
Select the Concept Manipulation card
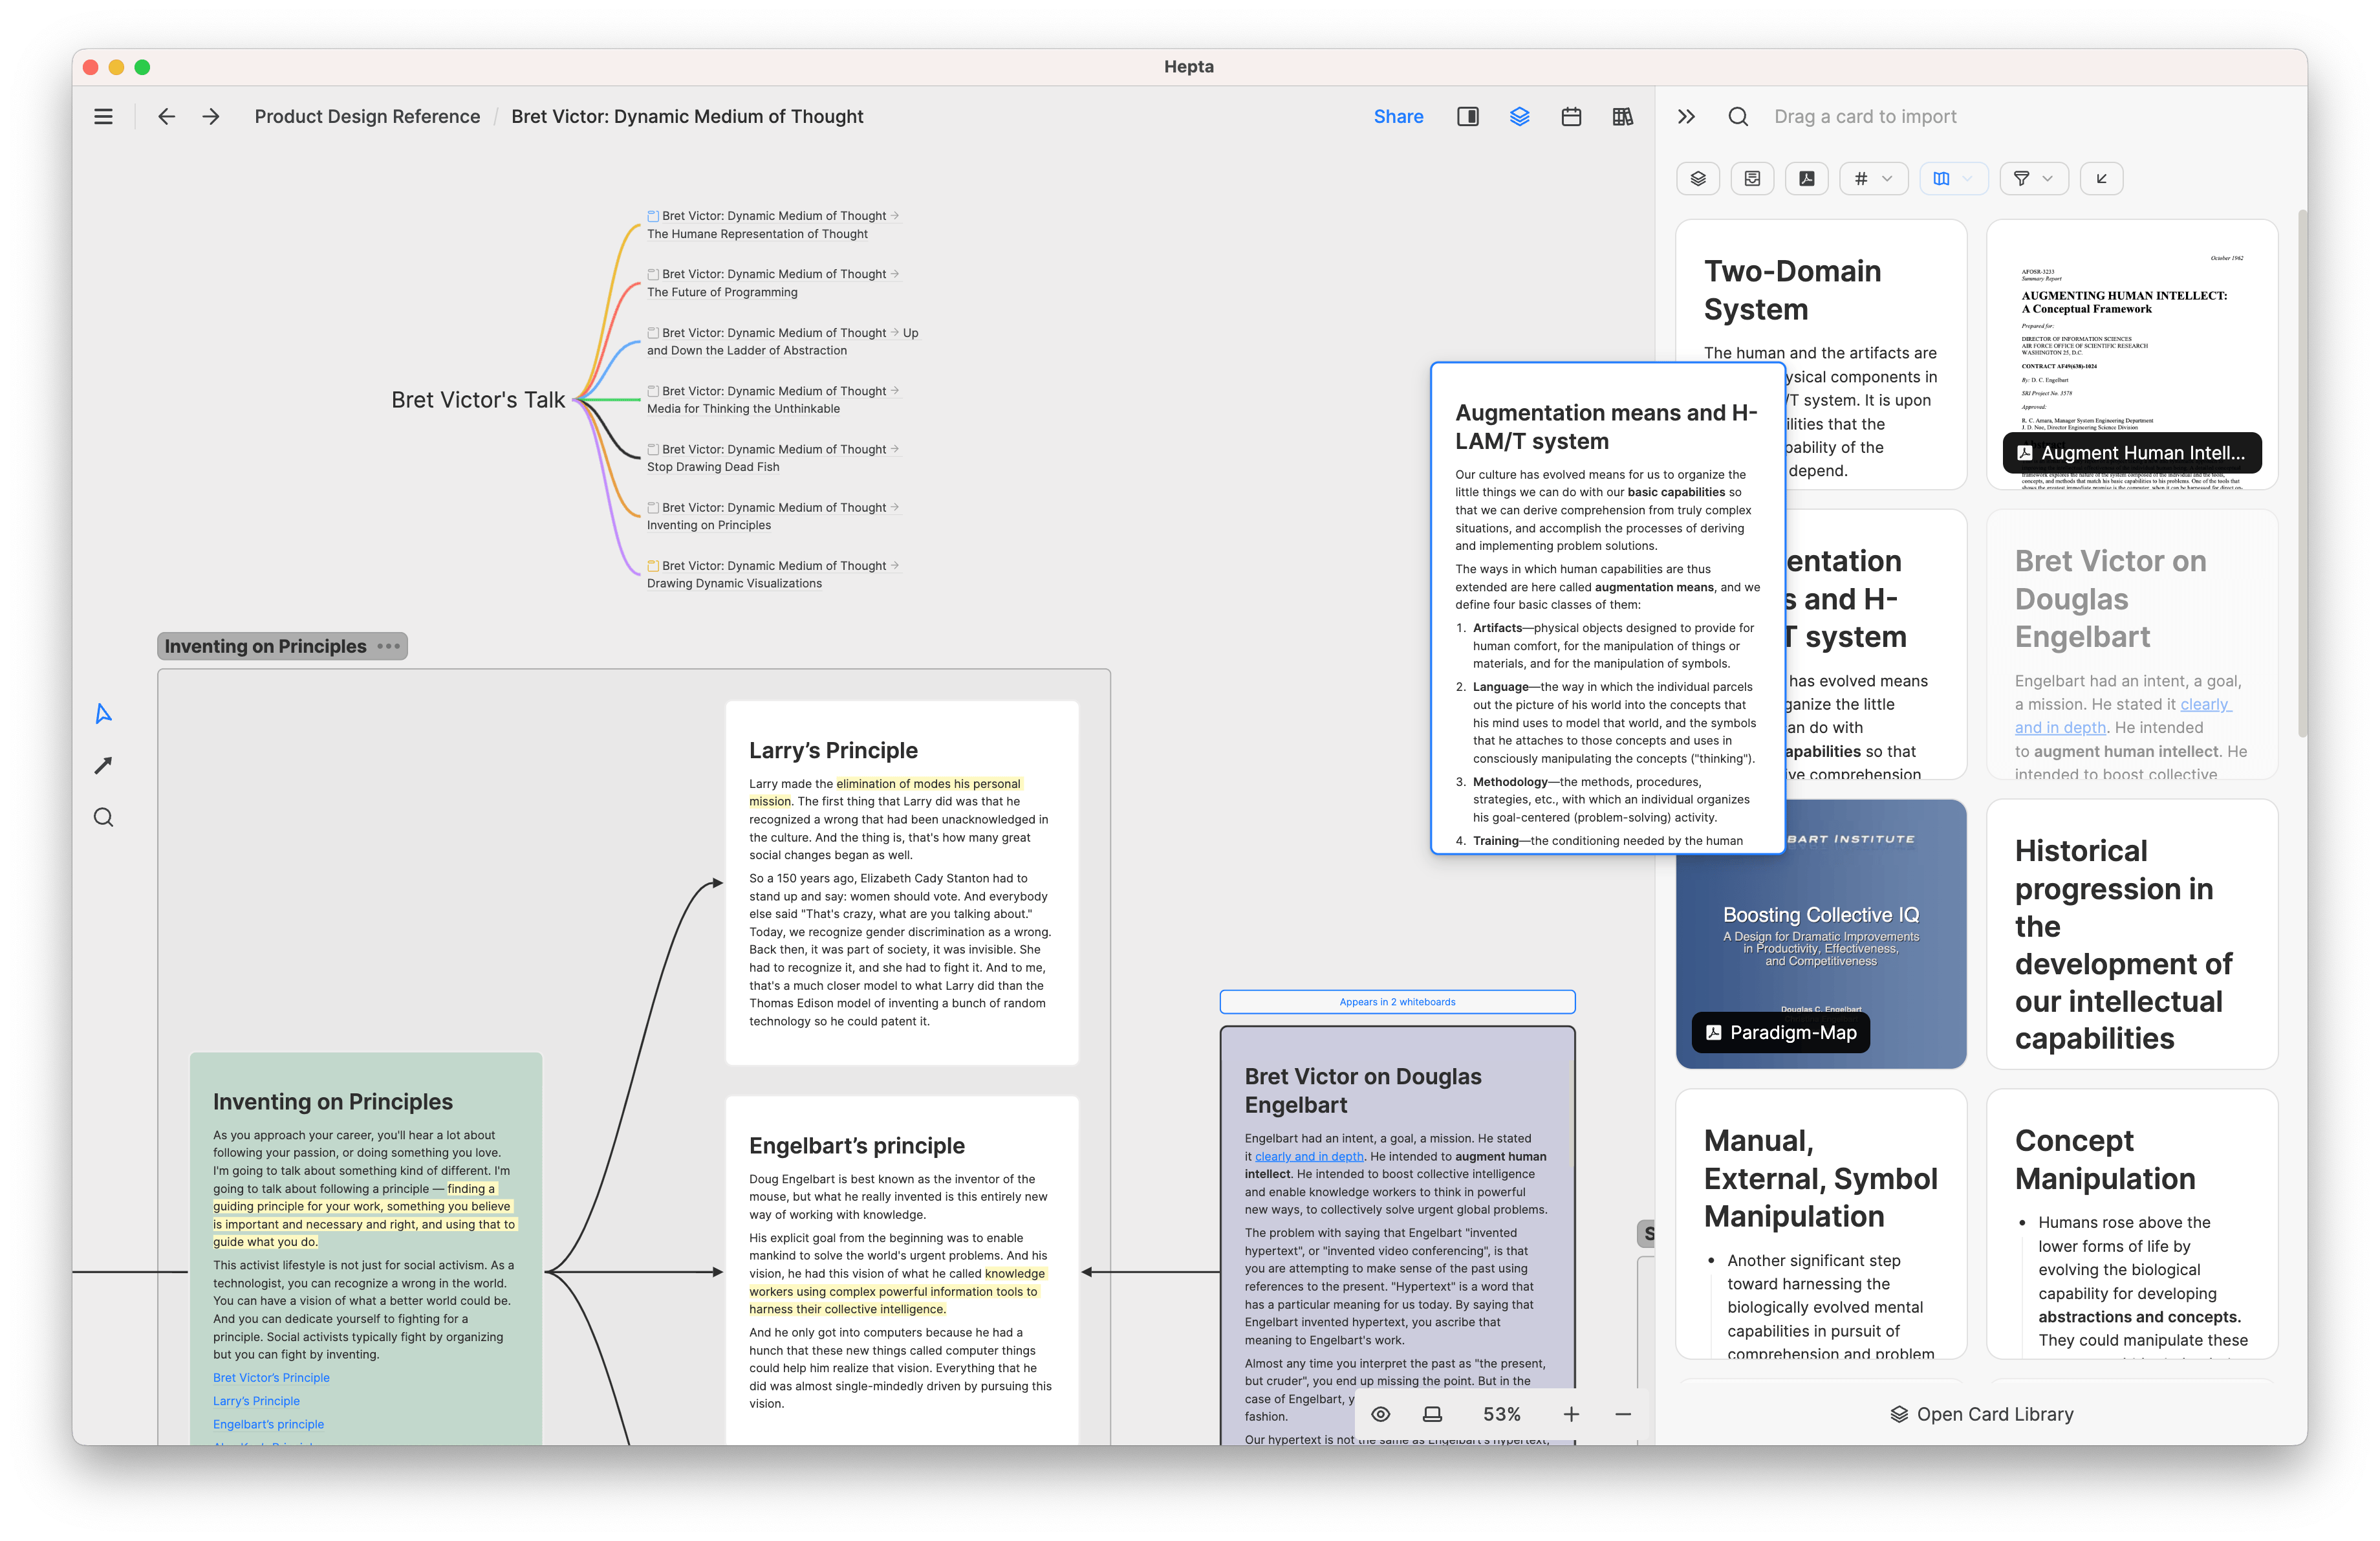pyautogui.click(x=2131, y=1224)
